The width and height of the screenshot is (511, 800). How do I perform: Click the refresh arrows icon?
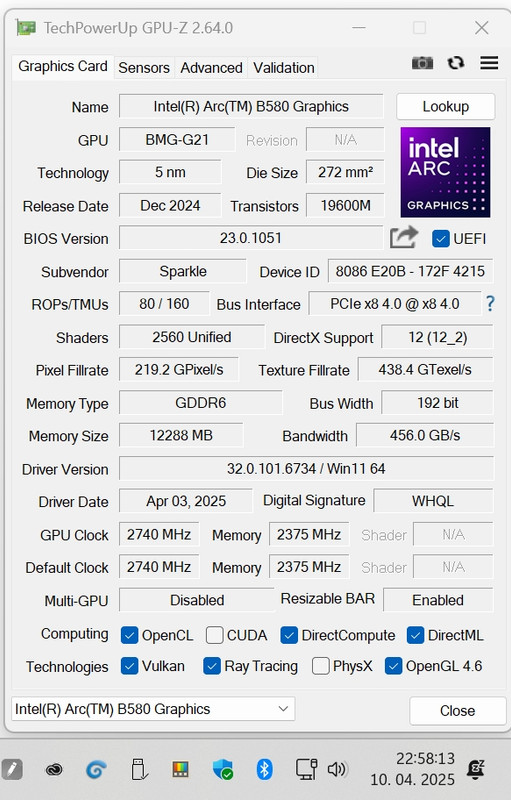(x=455, y=63)
